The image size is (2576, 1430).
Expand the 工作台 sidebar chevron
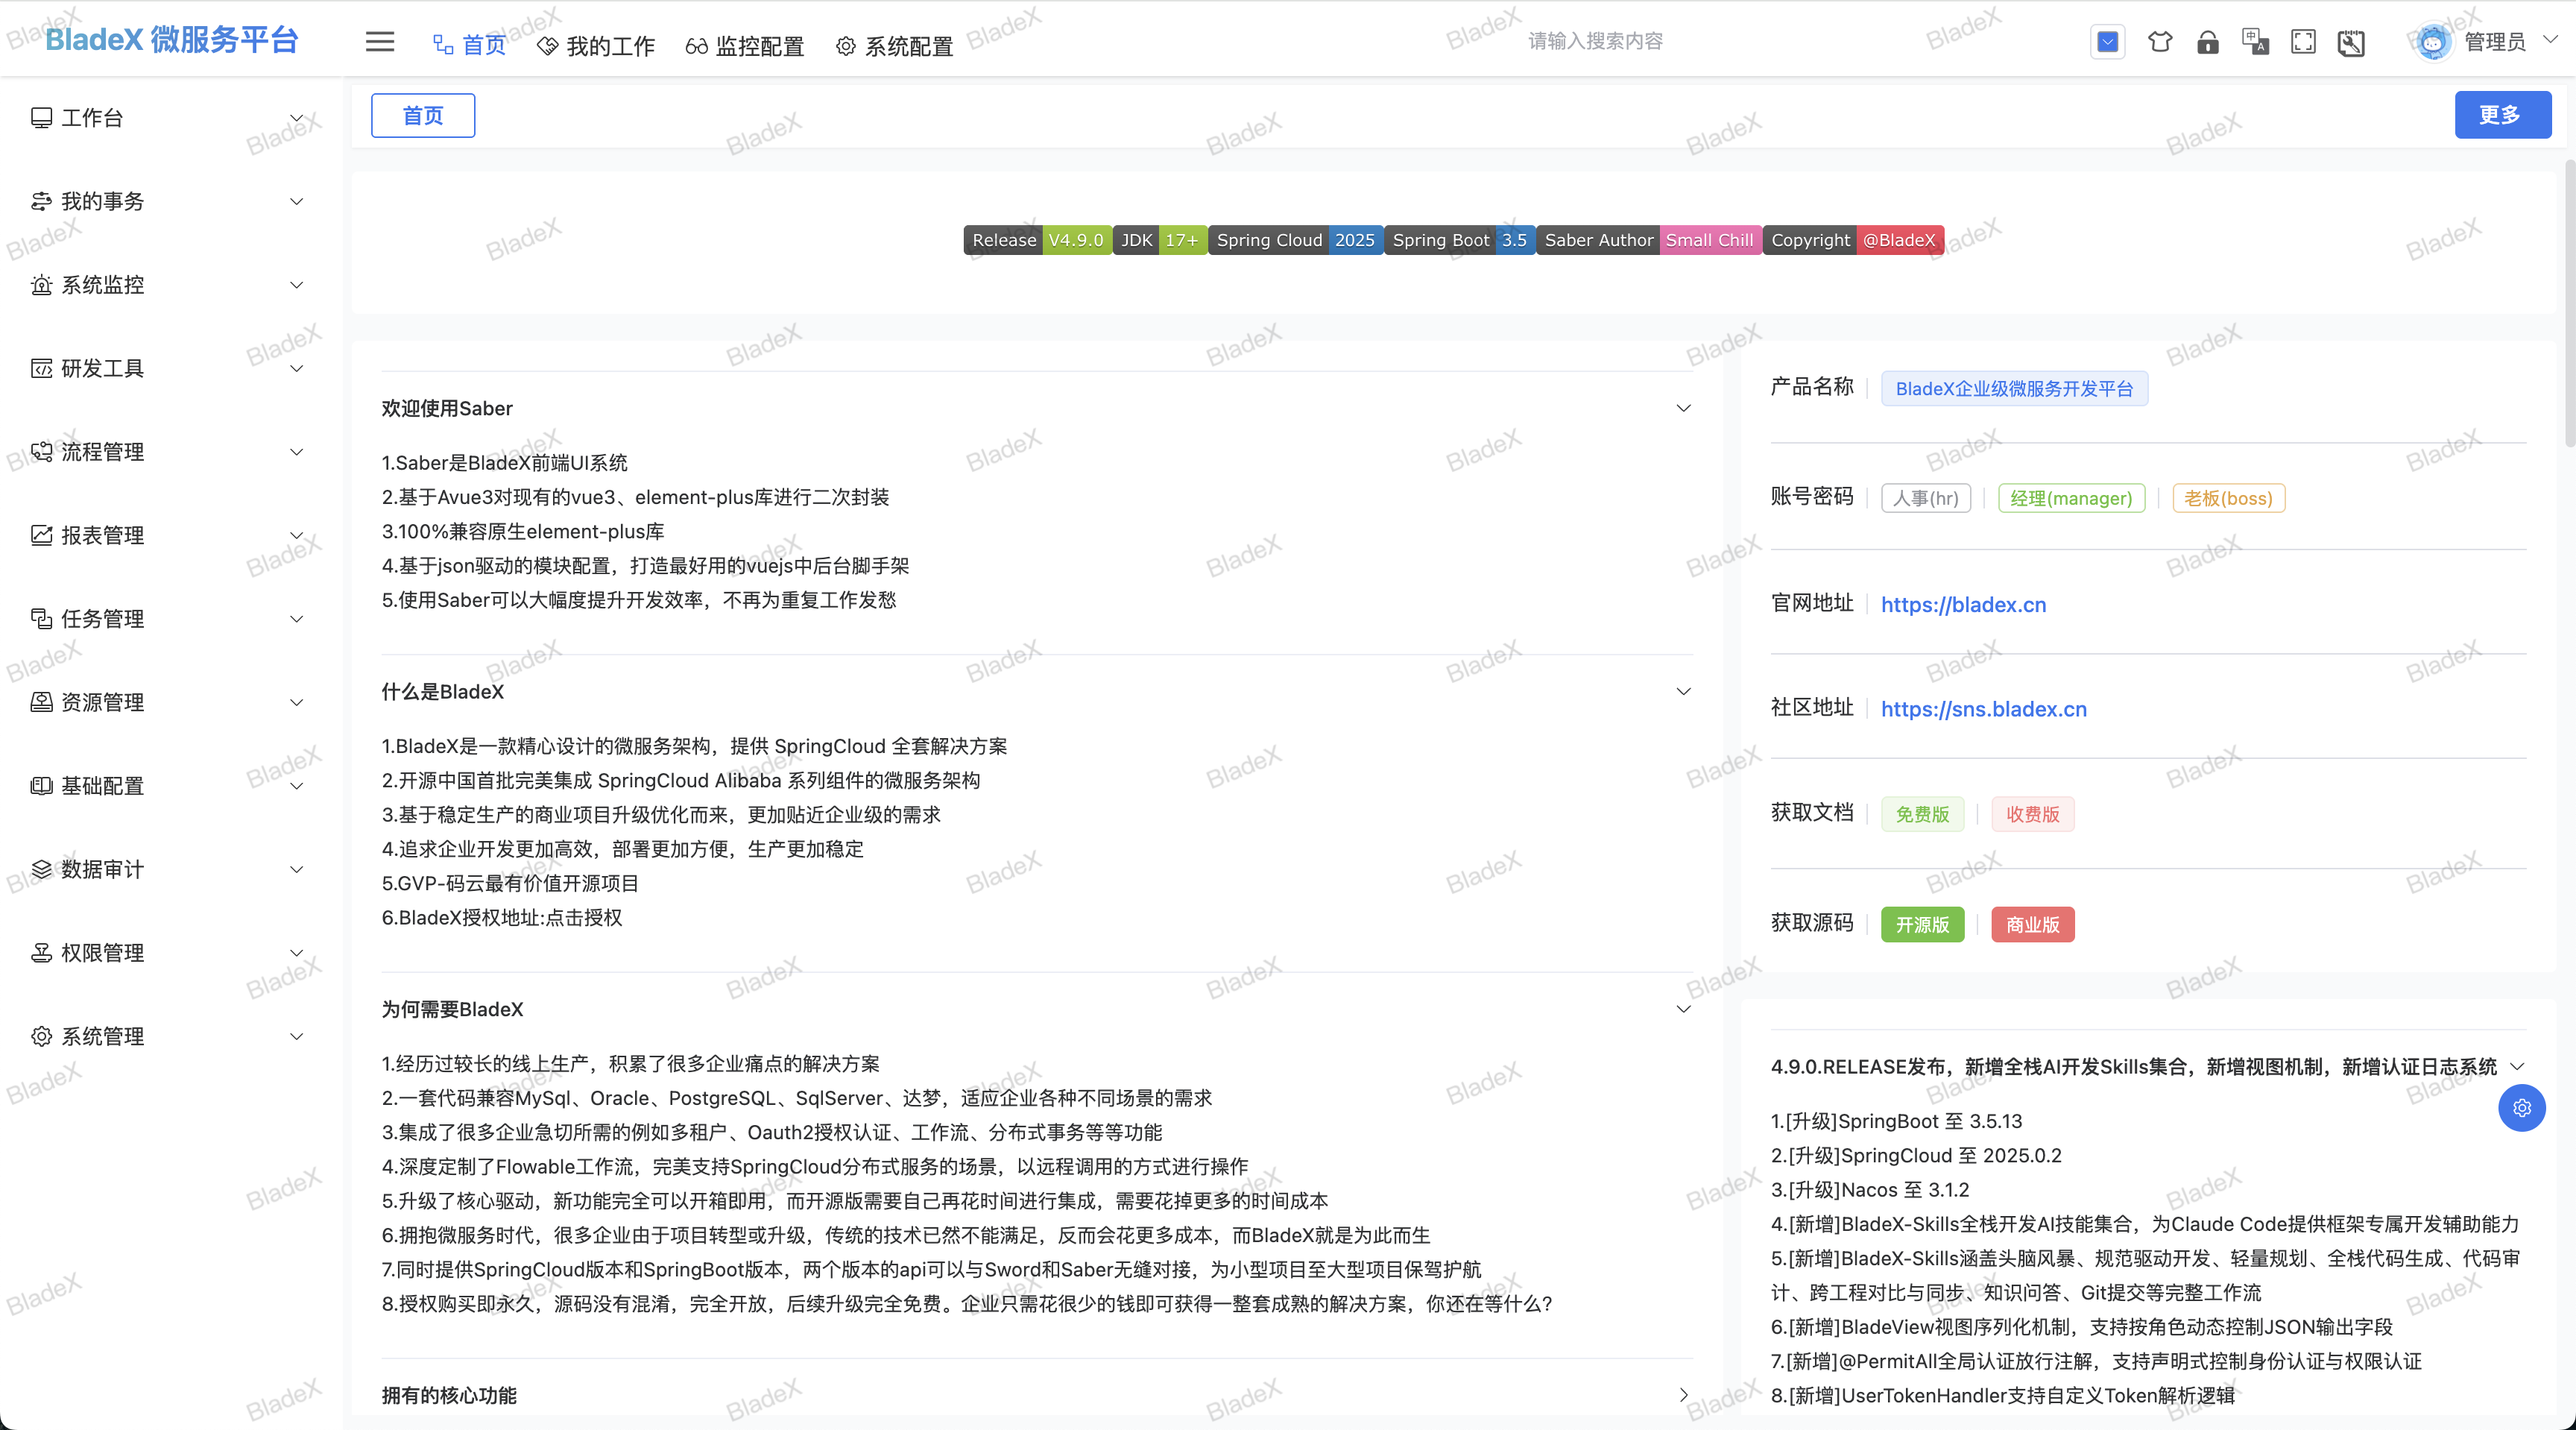[297, 118]
